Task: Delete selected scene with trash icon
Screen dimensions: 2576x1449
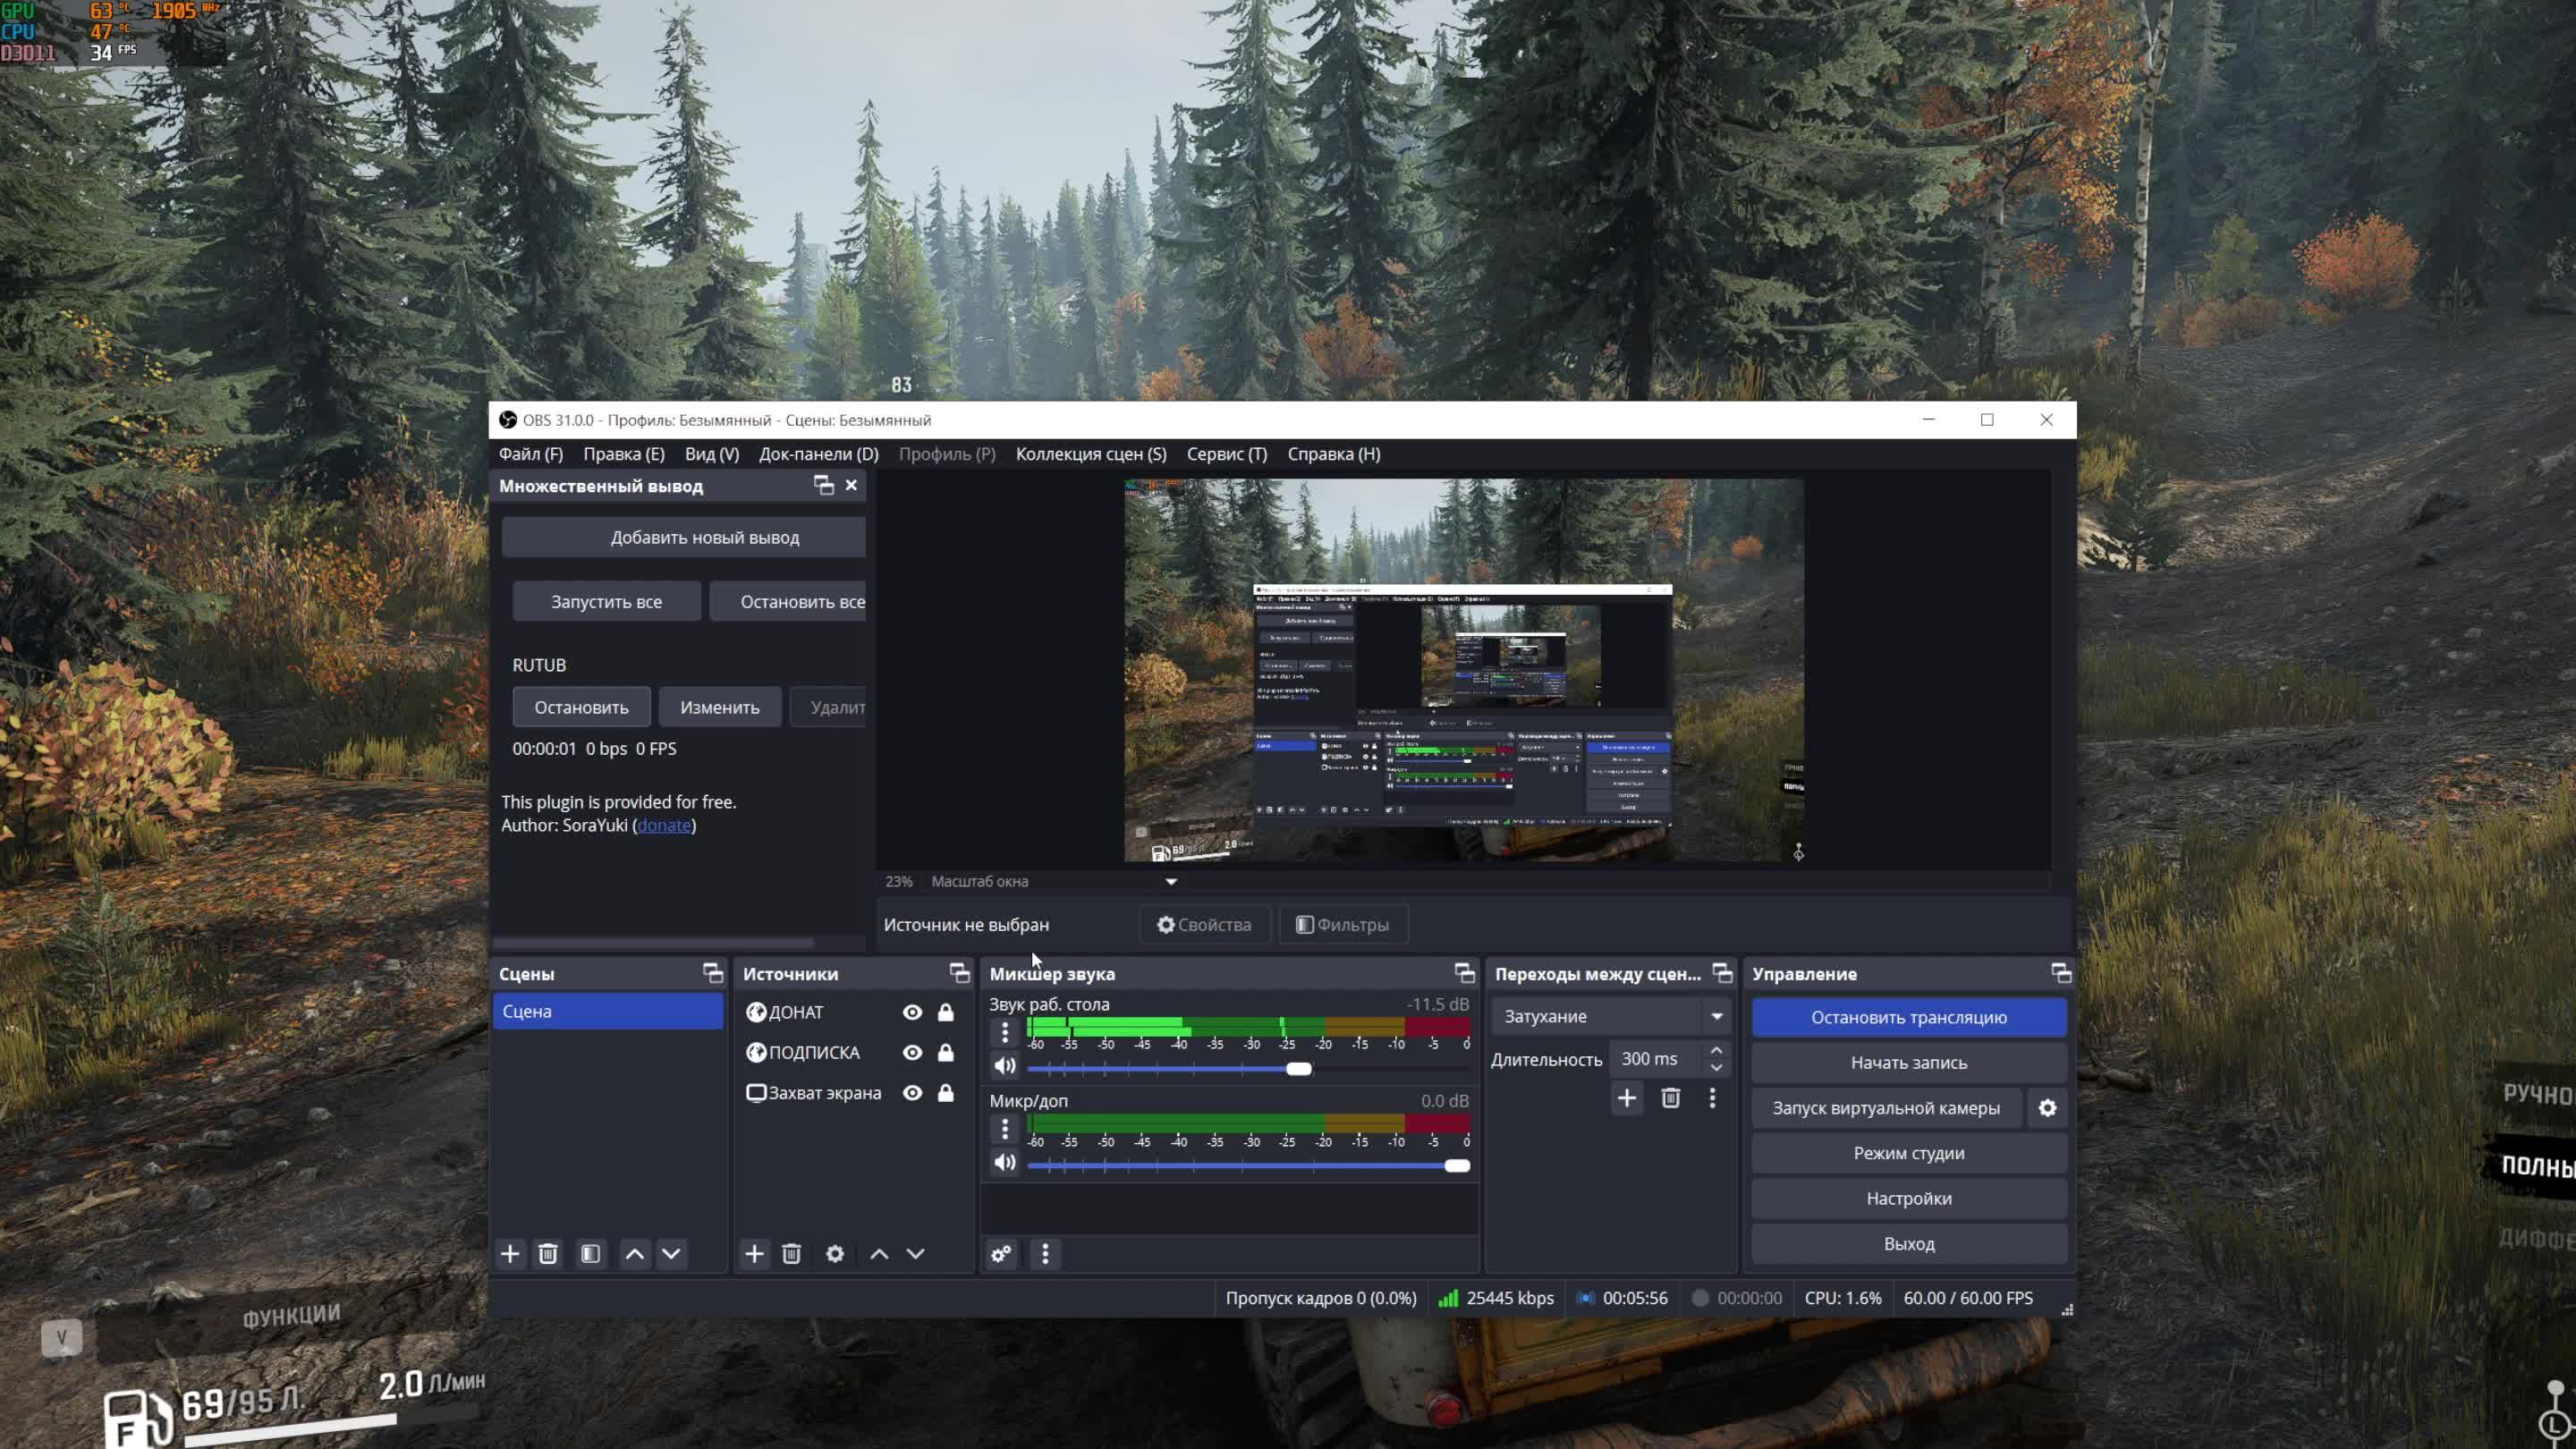Action: tap(548, 1254)
